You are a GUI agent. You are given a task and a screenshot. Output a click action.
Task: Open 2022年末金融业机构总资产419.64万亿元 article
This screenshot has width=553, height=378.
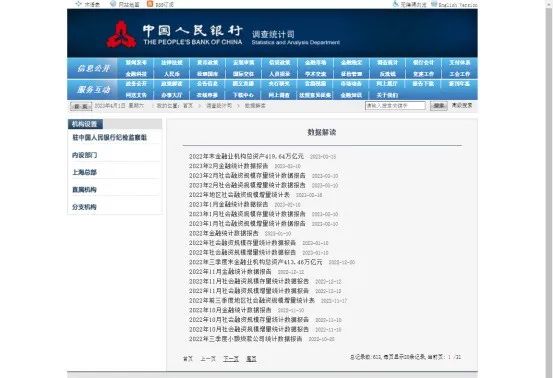click(x=246, y=156)
